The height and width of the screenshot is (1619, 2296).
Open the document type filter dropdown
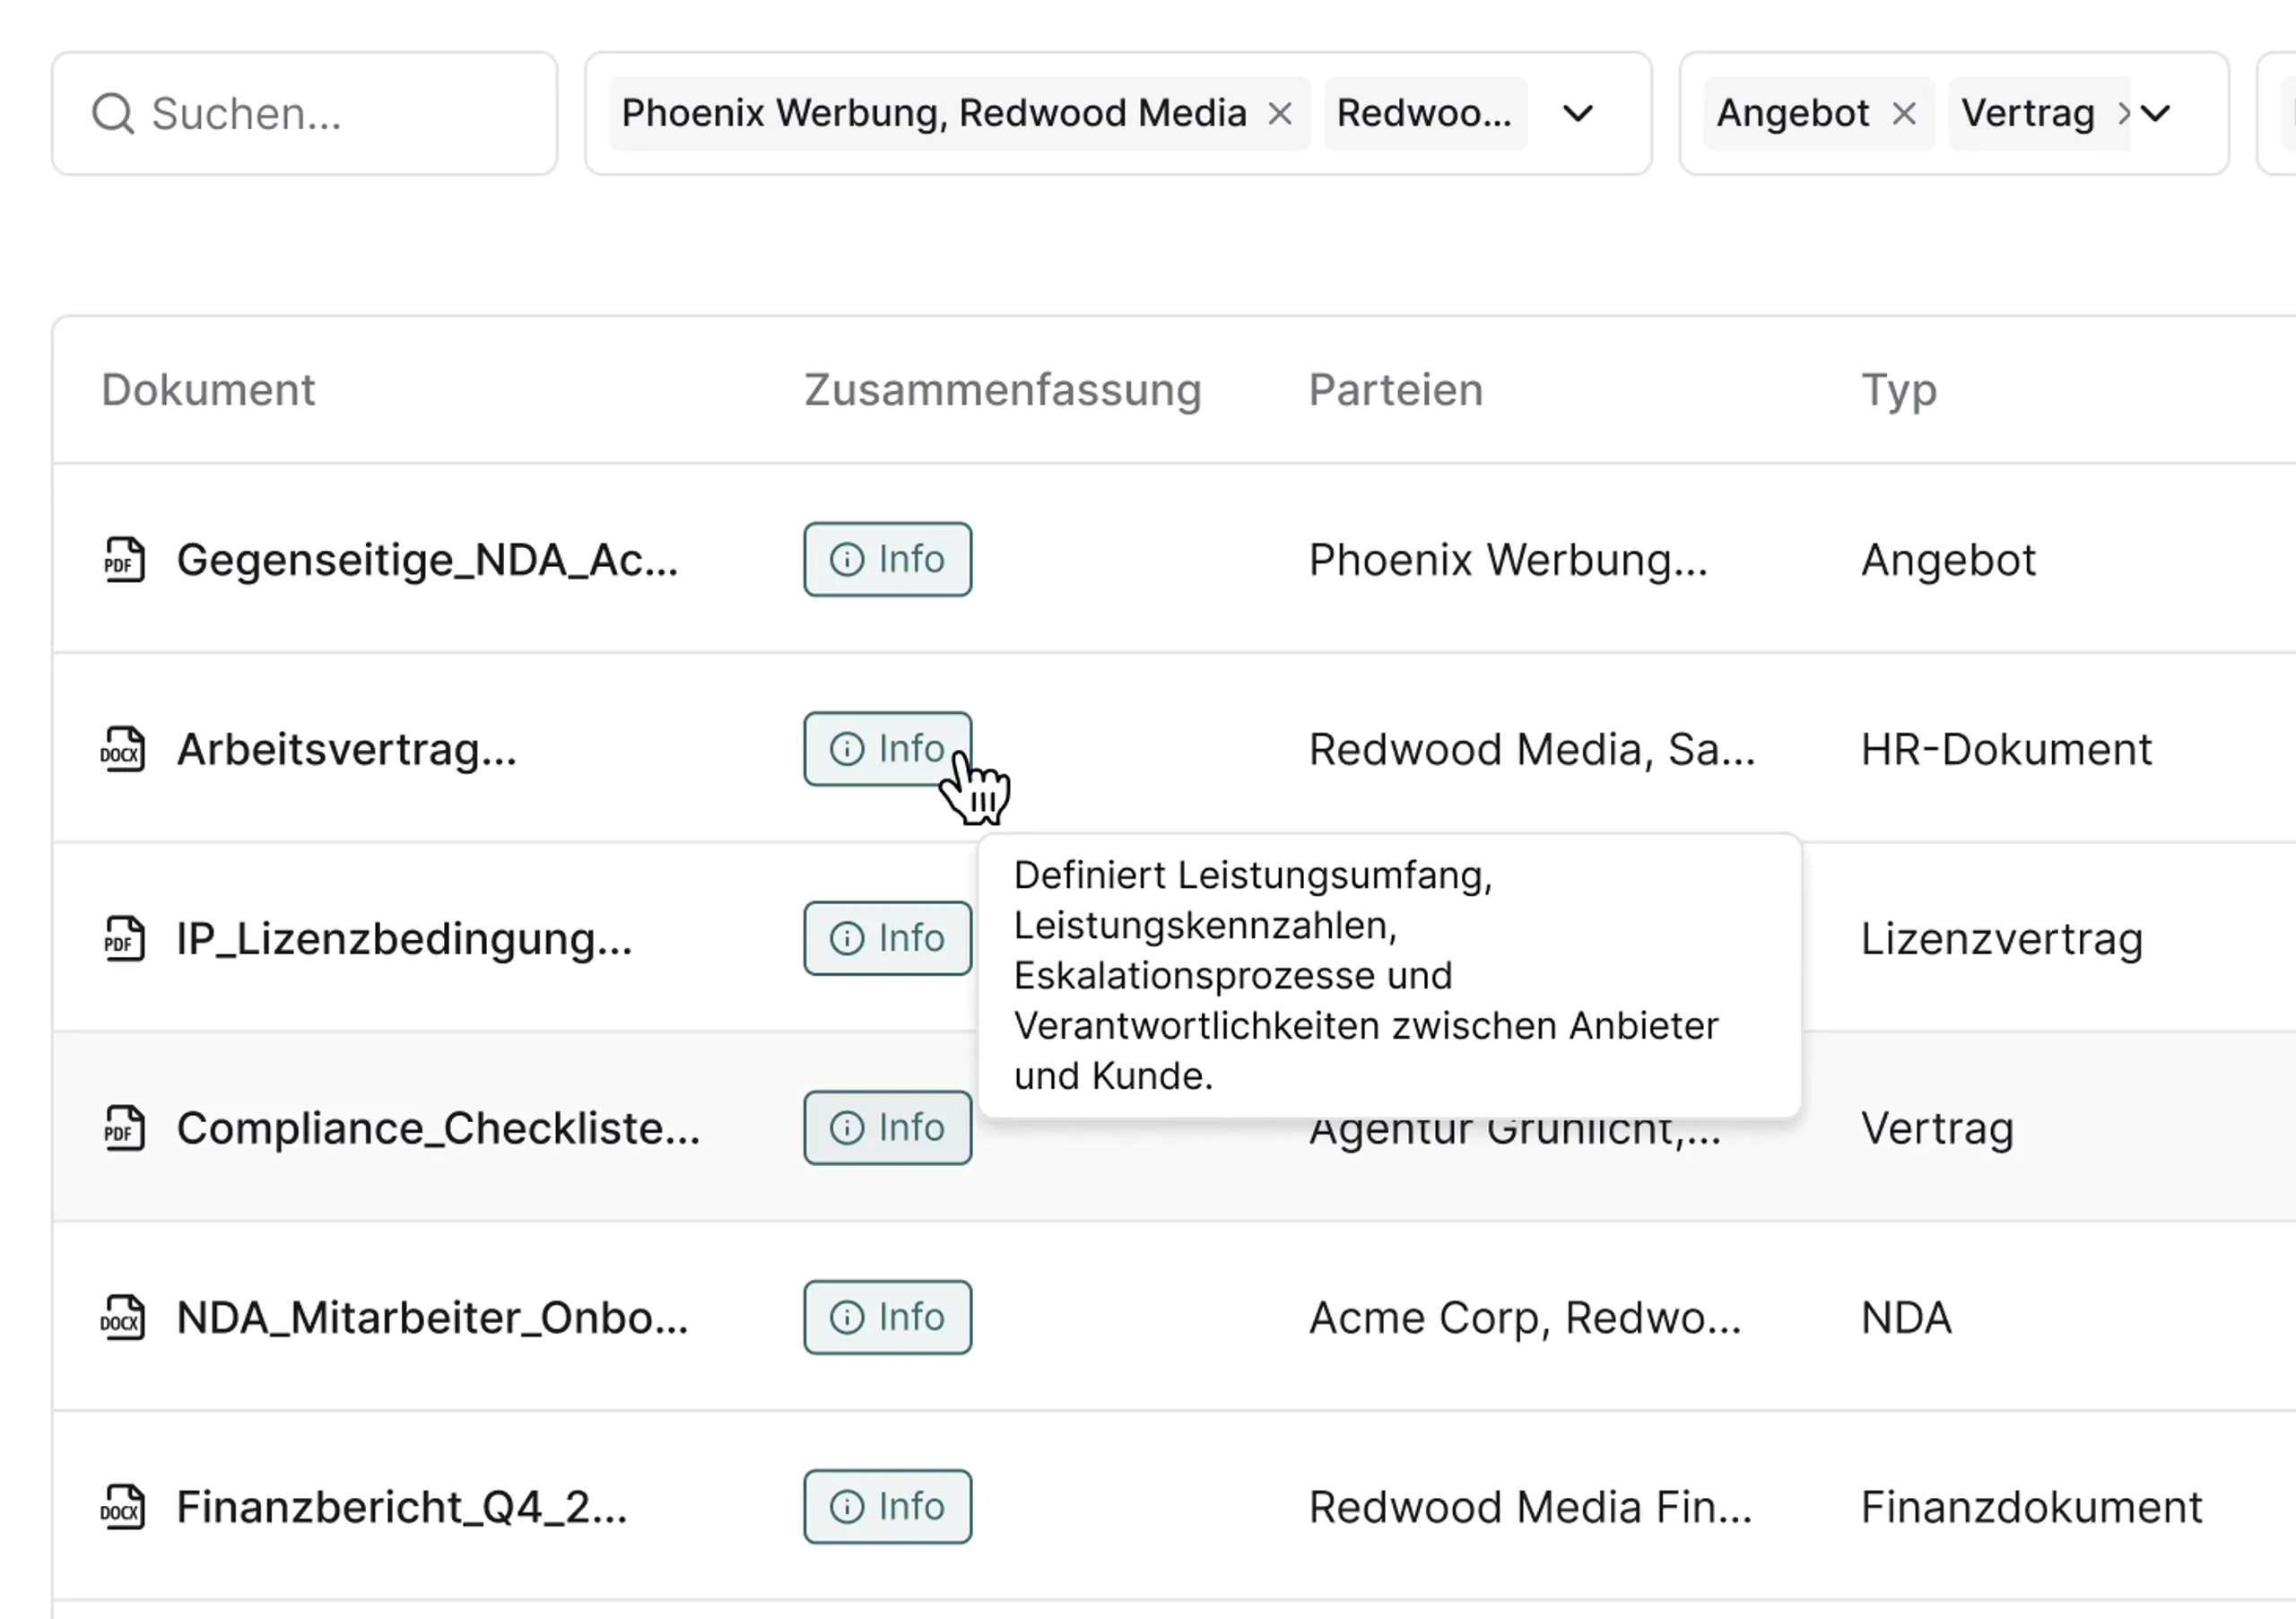tap(2155, 114)
